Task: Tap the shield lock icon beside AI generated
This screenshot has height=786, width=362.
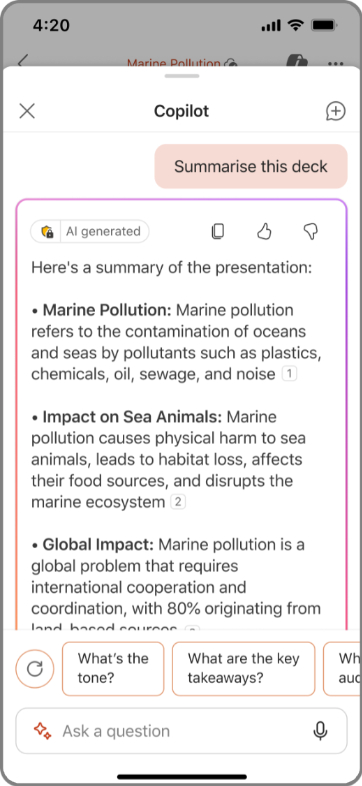Action: point(47,232)
